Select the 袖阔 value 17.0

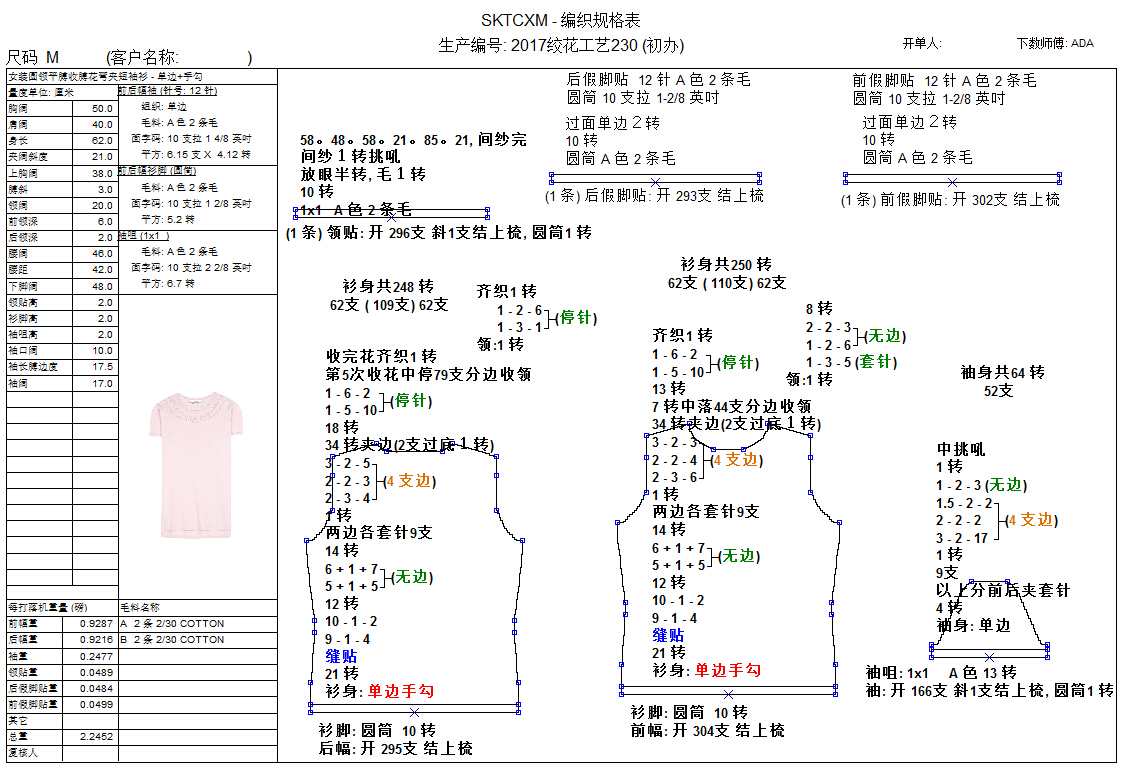tap(103, 384)
